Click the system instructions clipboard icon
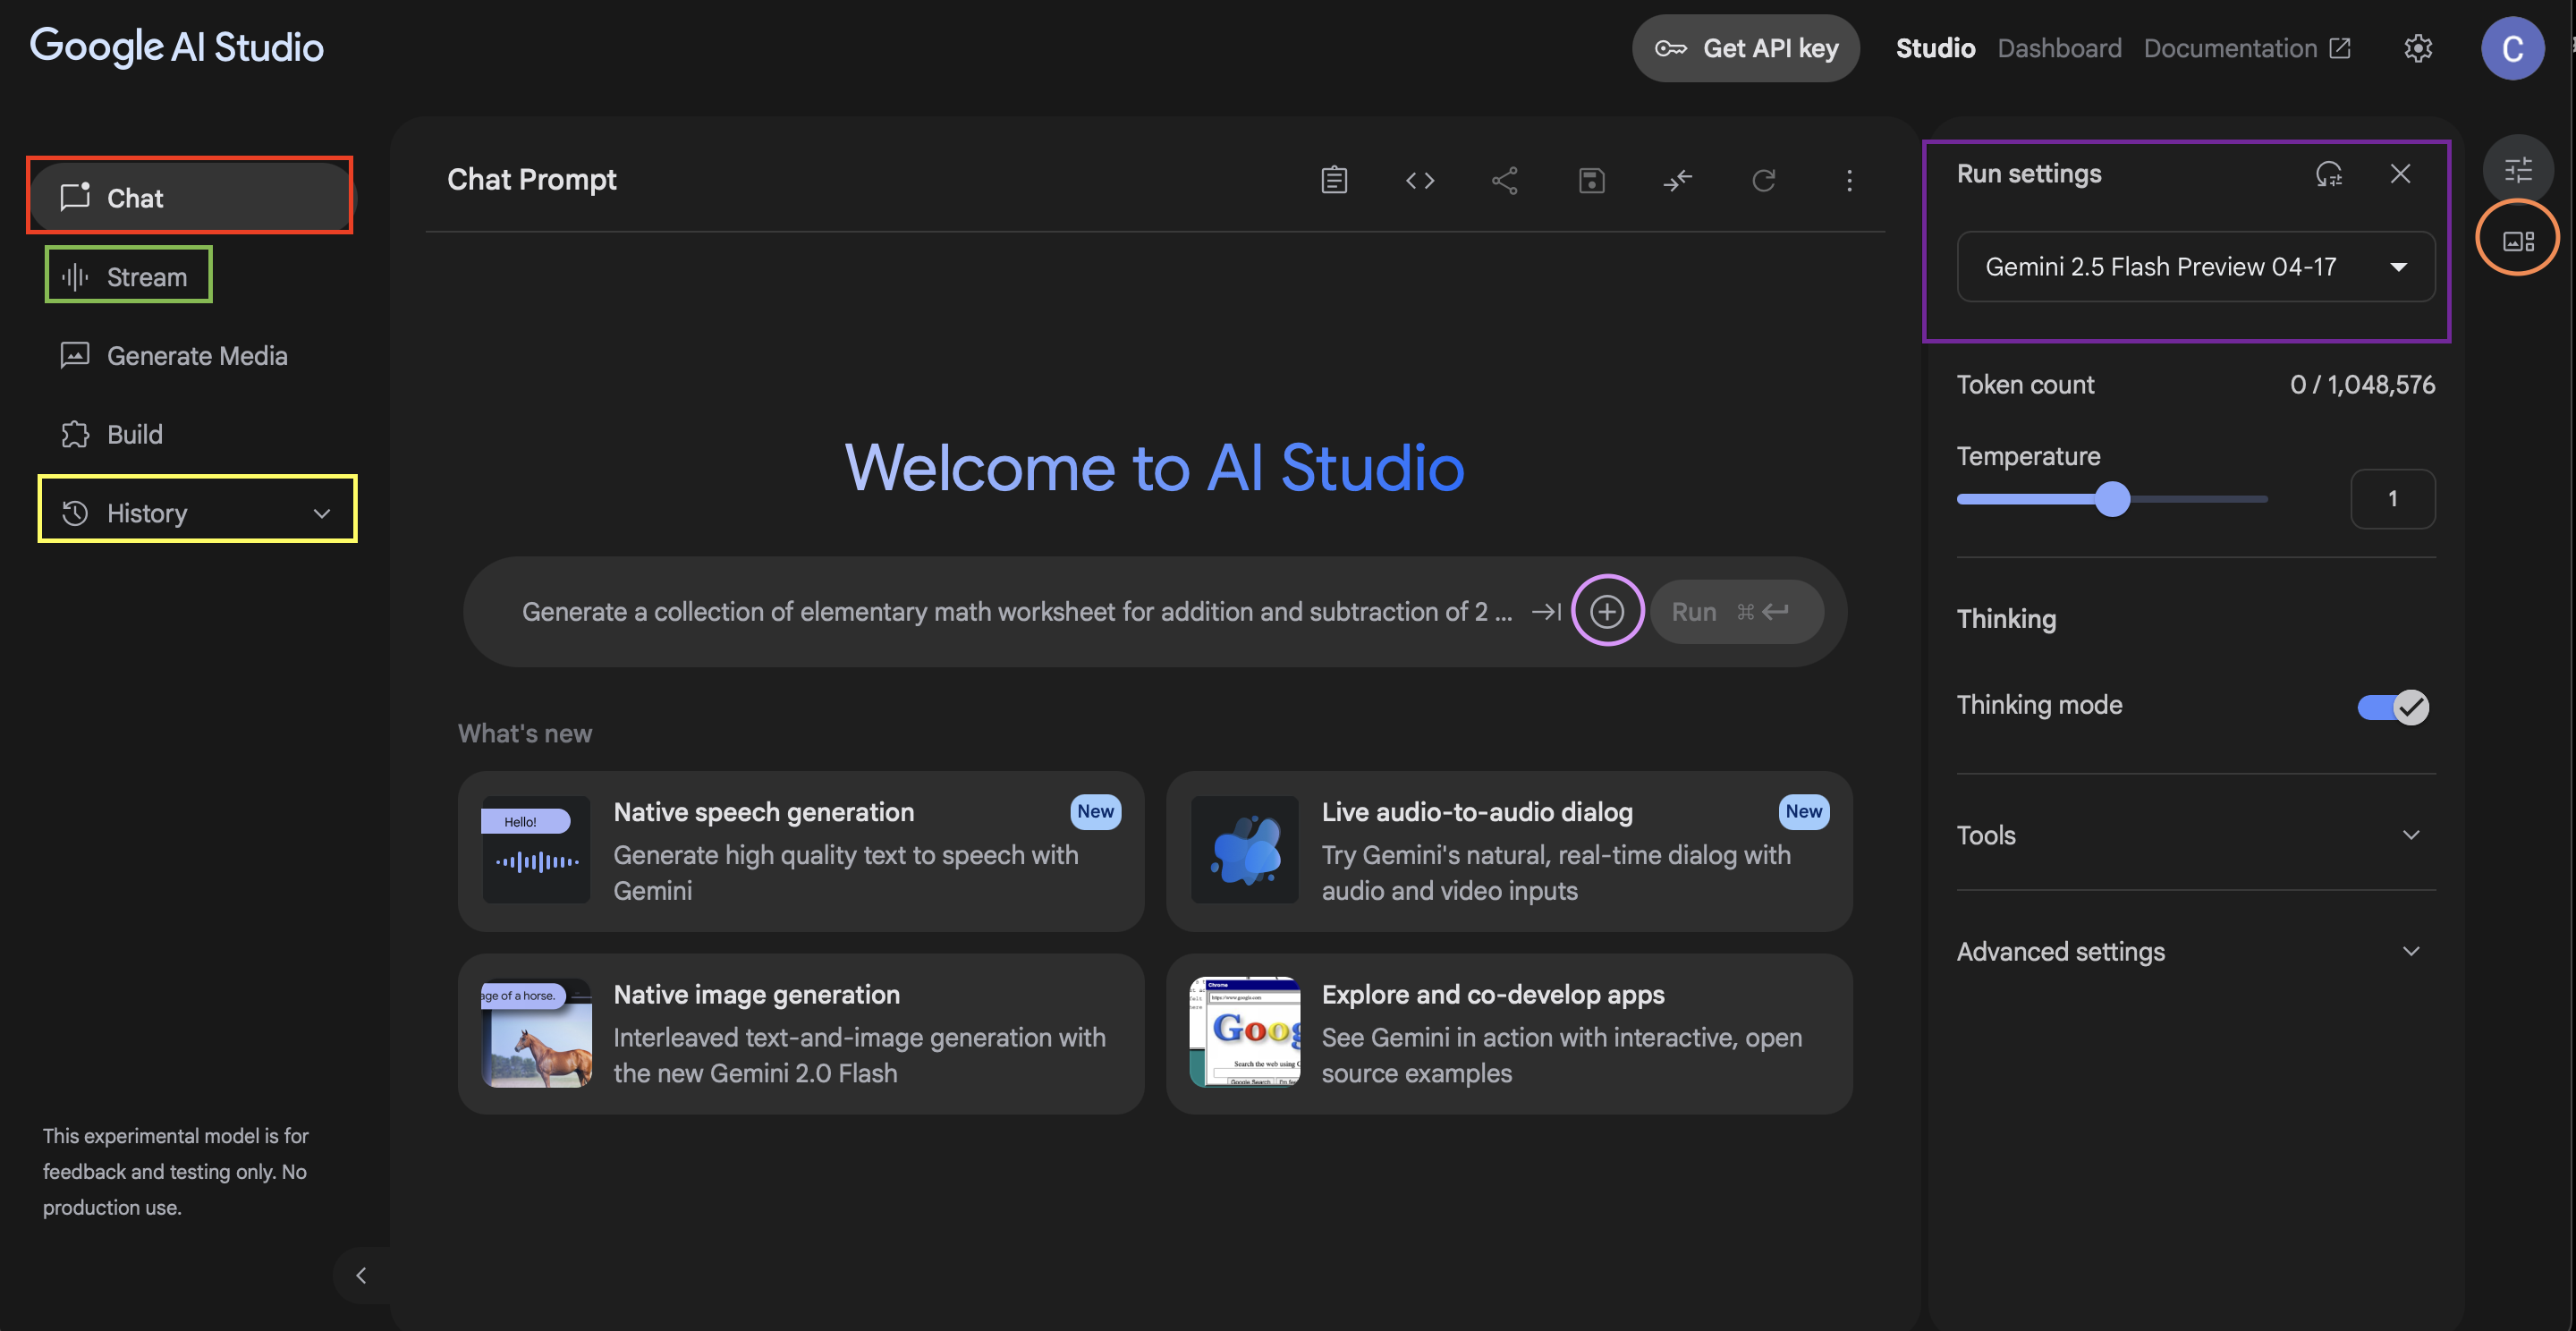 pos(1334,180)
